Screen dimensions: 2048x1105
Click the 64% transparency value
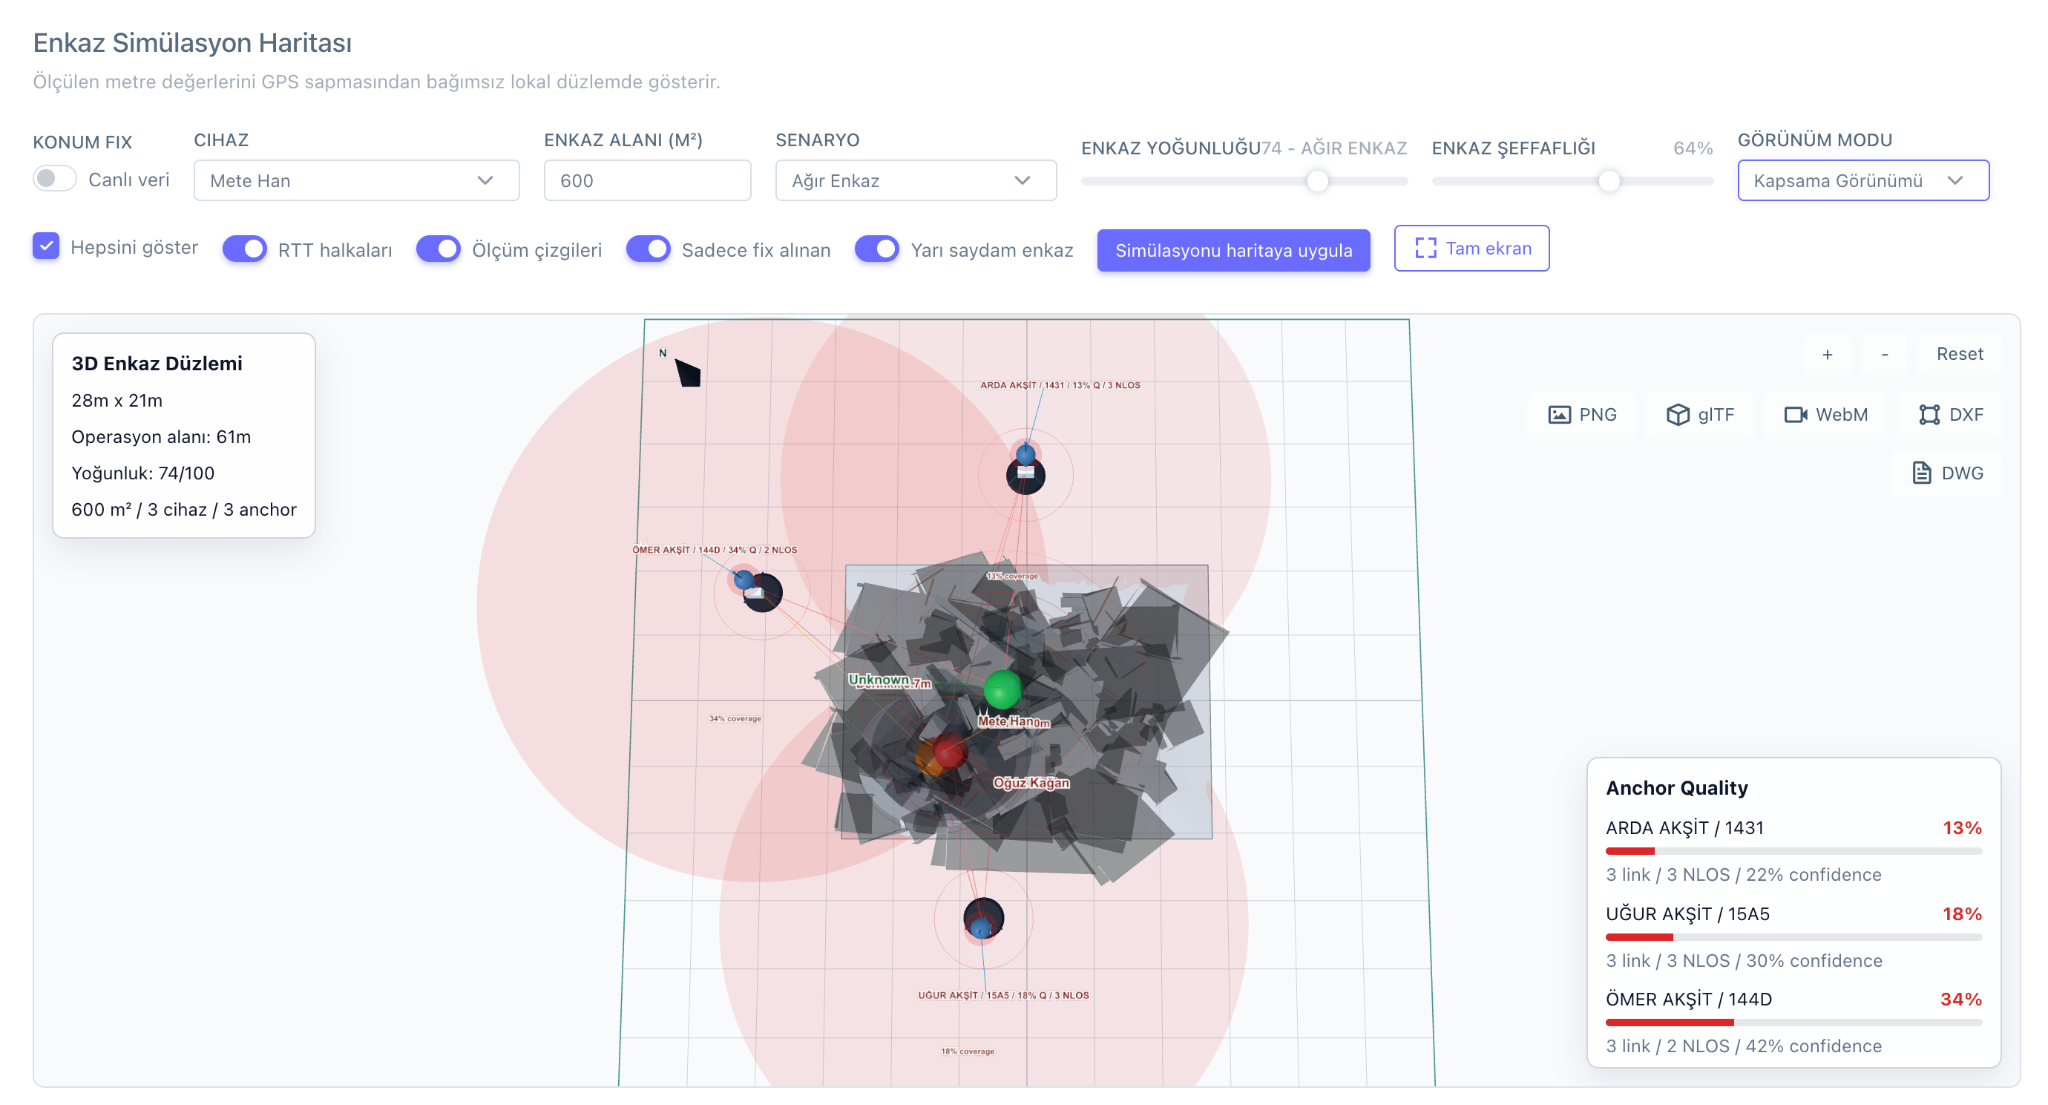(1693, 148)
